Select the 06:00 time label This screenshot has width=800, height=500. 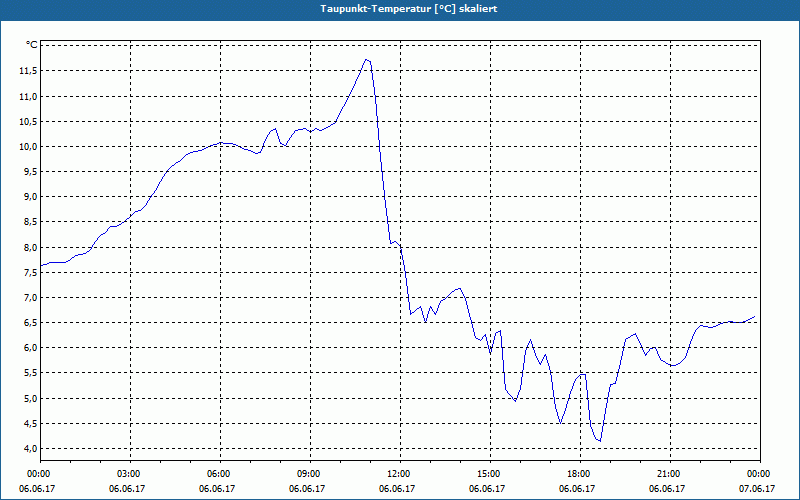click(220, 473)
